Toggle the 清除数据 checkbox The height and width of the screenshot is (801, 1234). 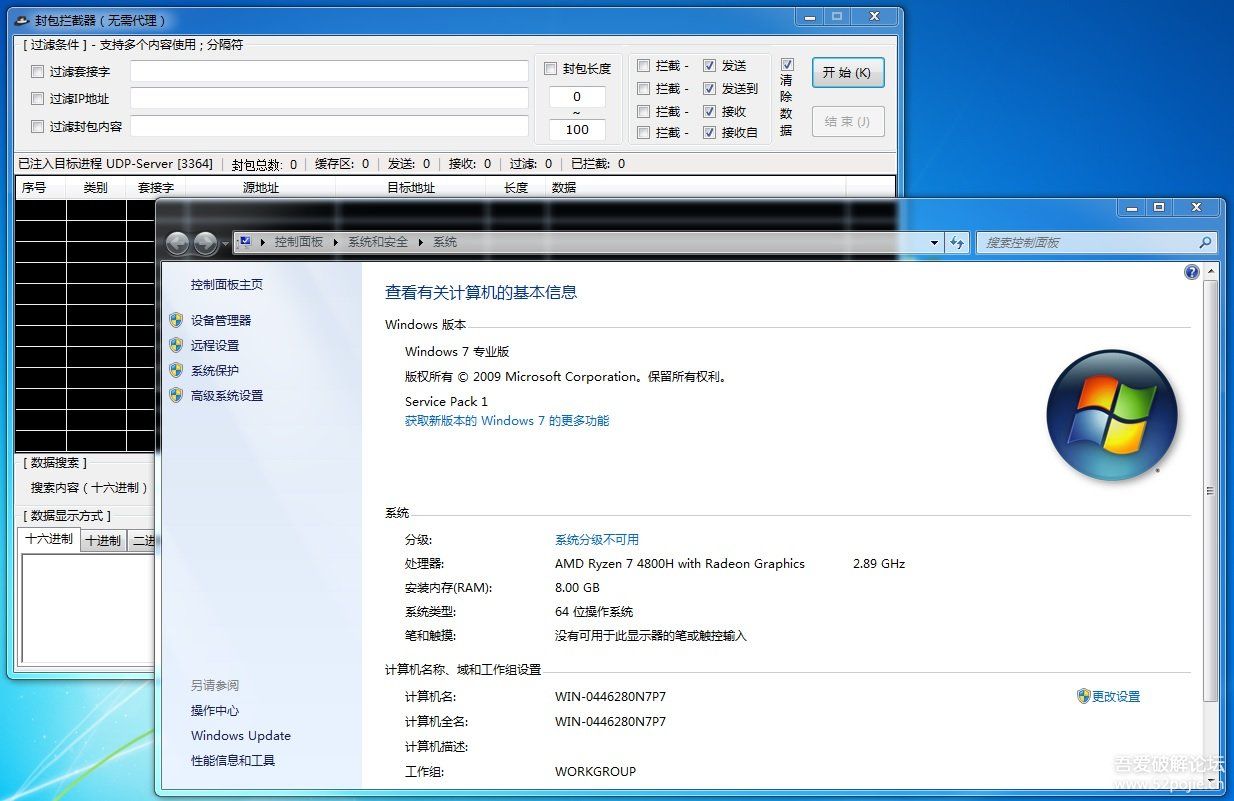pos(787,65)
